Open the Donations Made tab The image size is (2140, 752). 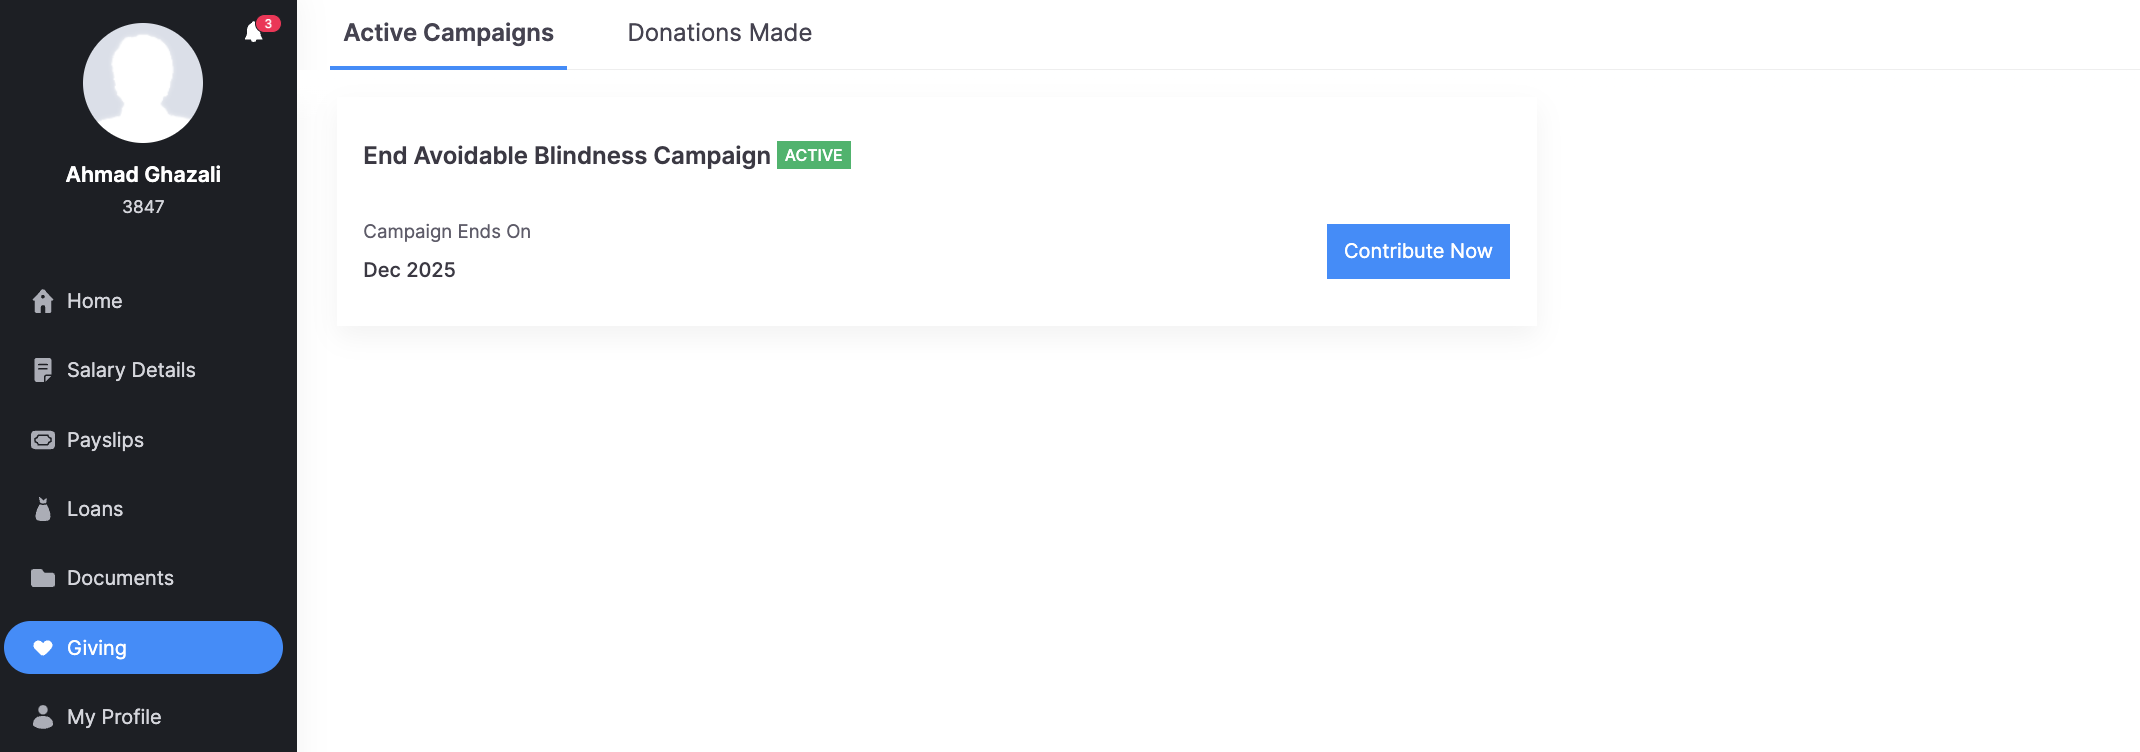pos(719,33)
